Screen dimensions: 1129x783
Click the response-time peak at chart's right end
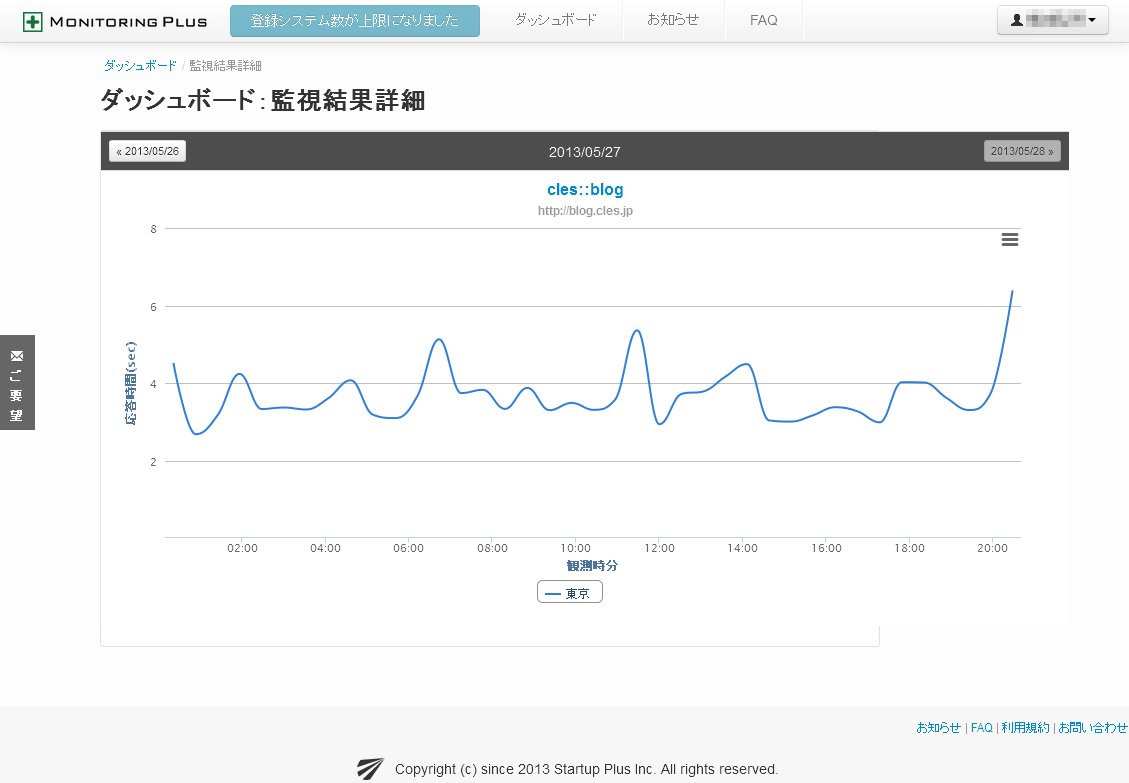point(1013,291)
